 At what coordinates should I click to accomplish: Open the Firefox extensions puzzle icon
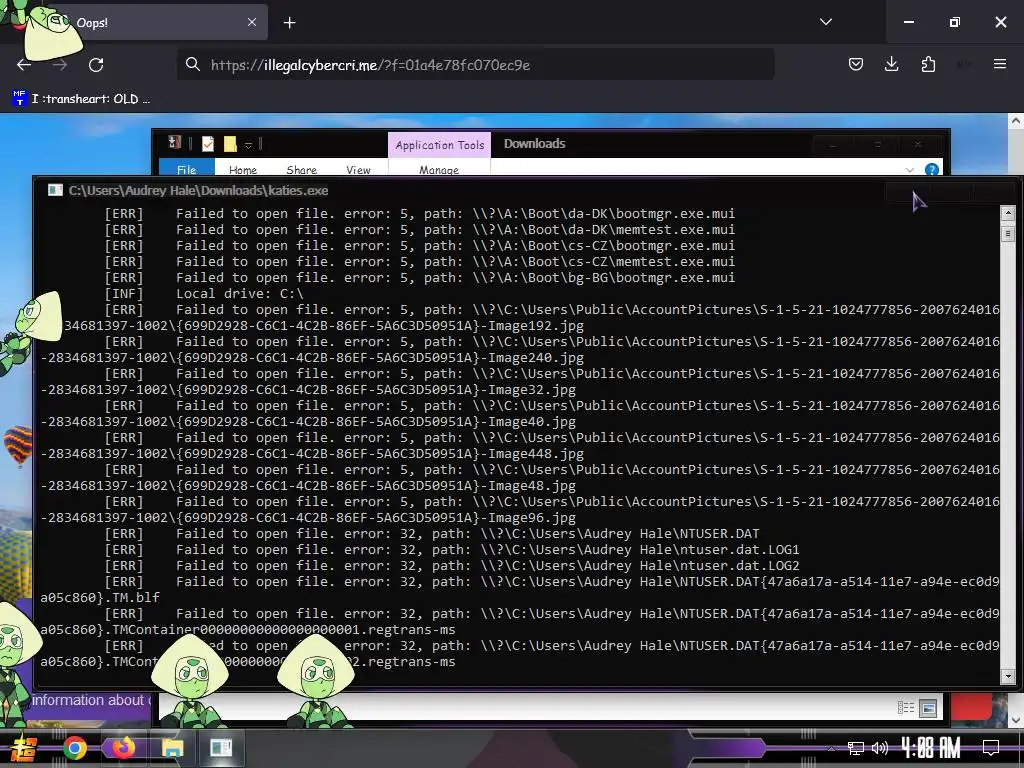928,64
